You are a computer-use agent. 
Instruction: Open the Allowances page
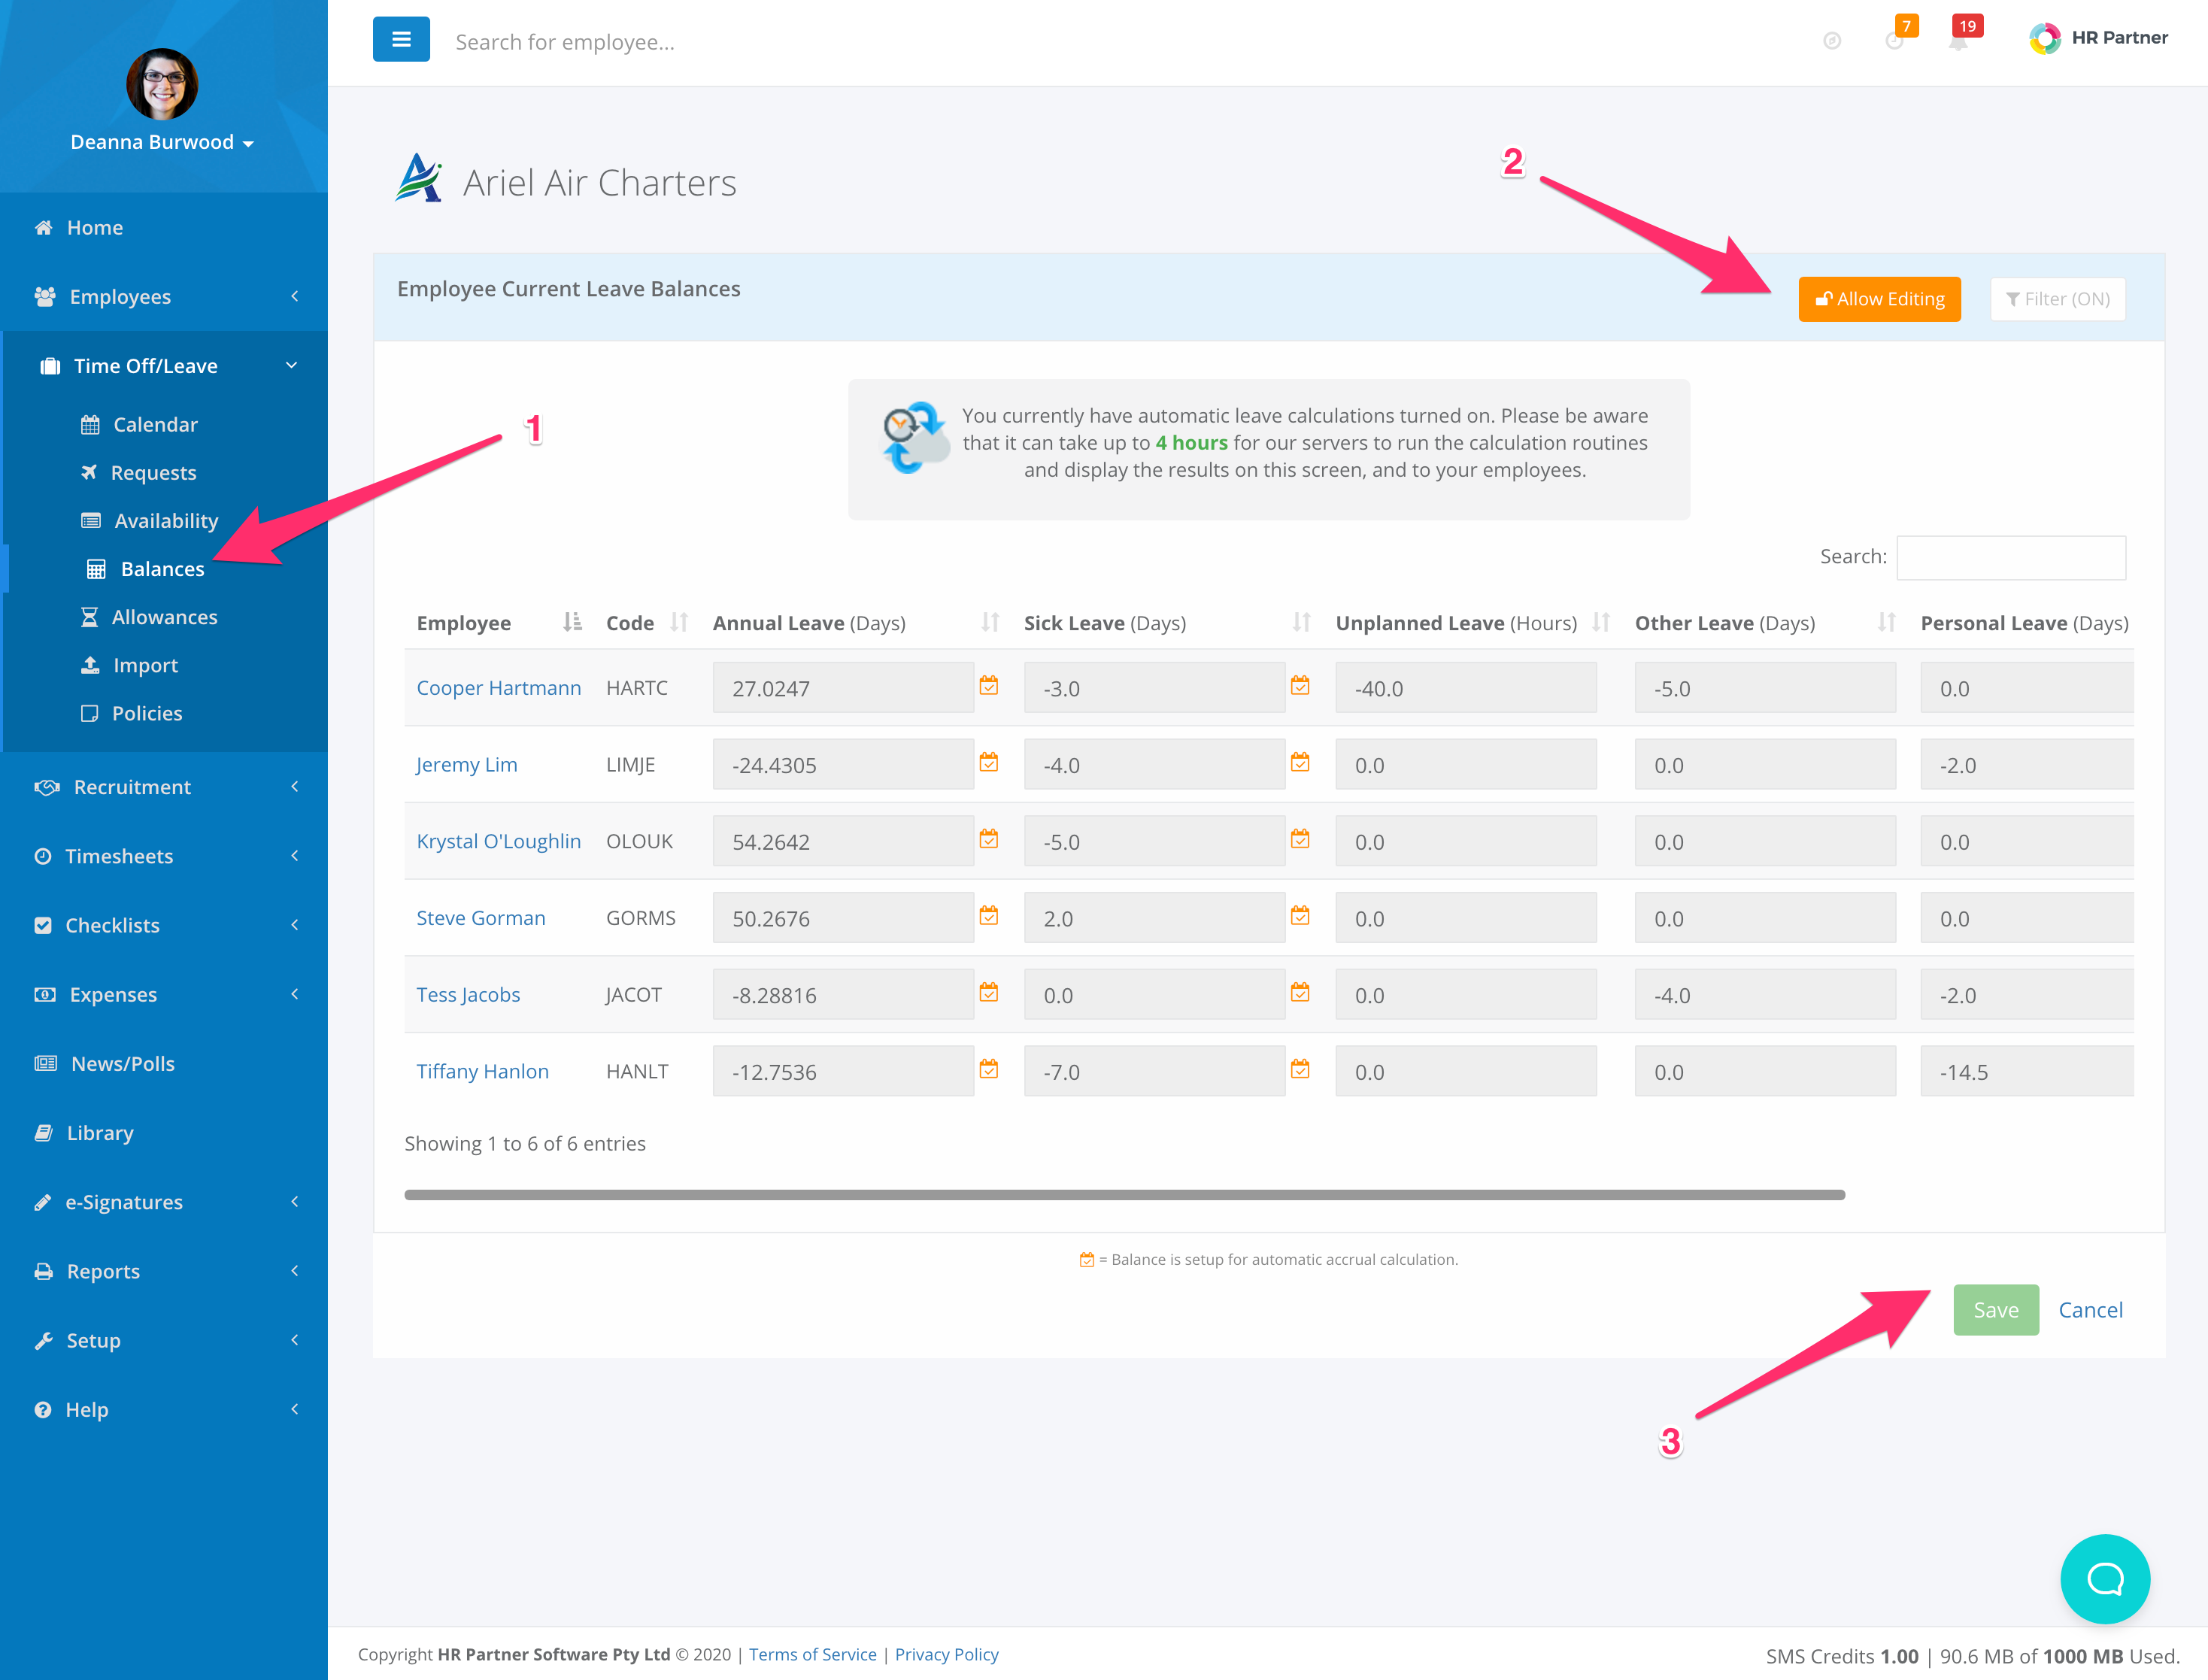tap(164, 617)
